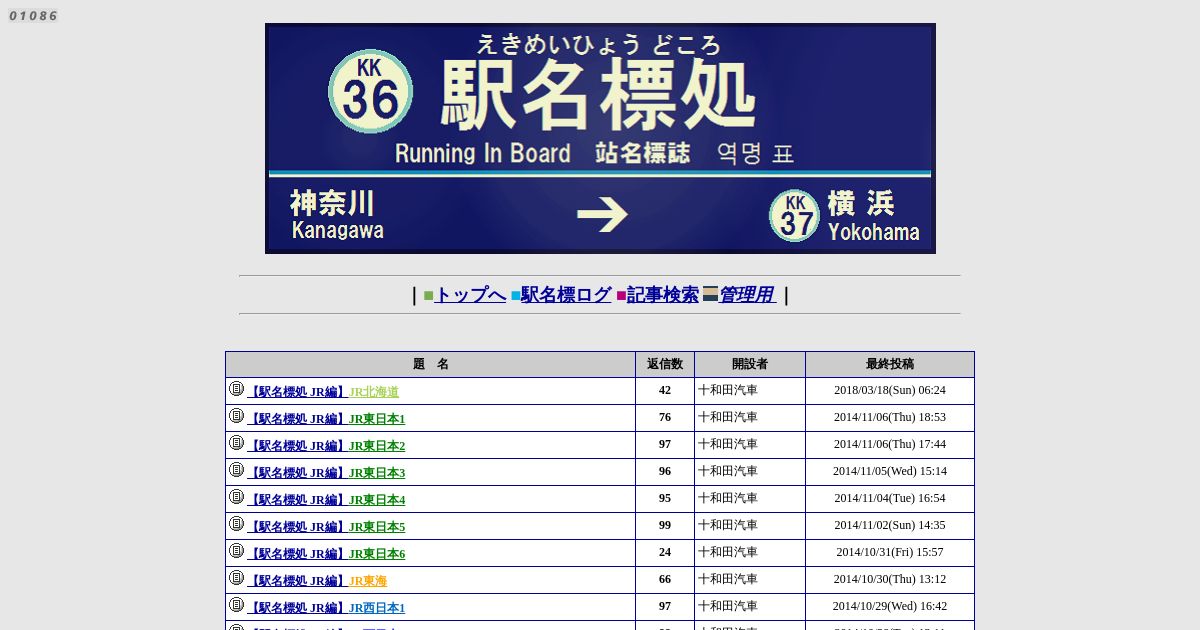Screen dimensions: 1200x630
Task: Click date 2018/03/18(Sun) 06:24
Action: tap(890, 391)
